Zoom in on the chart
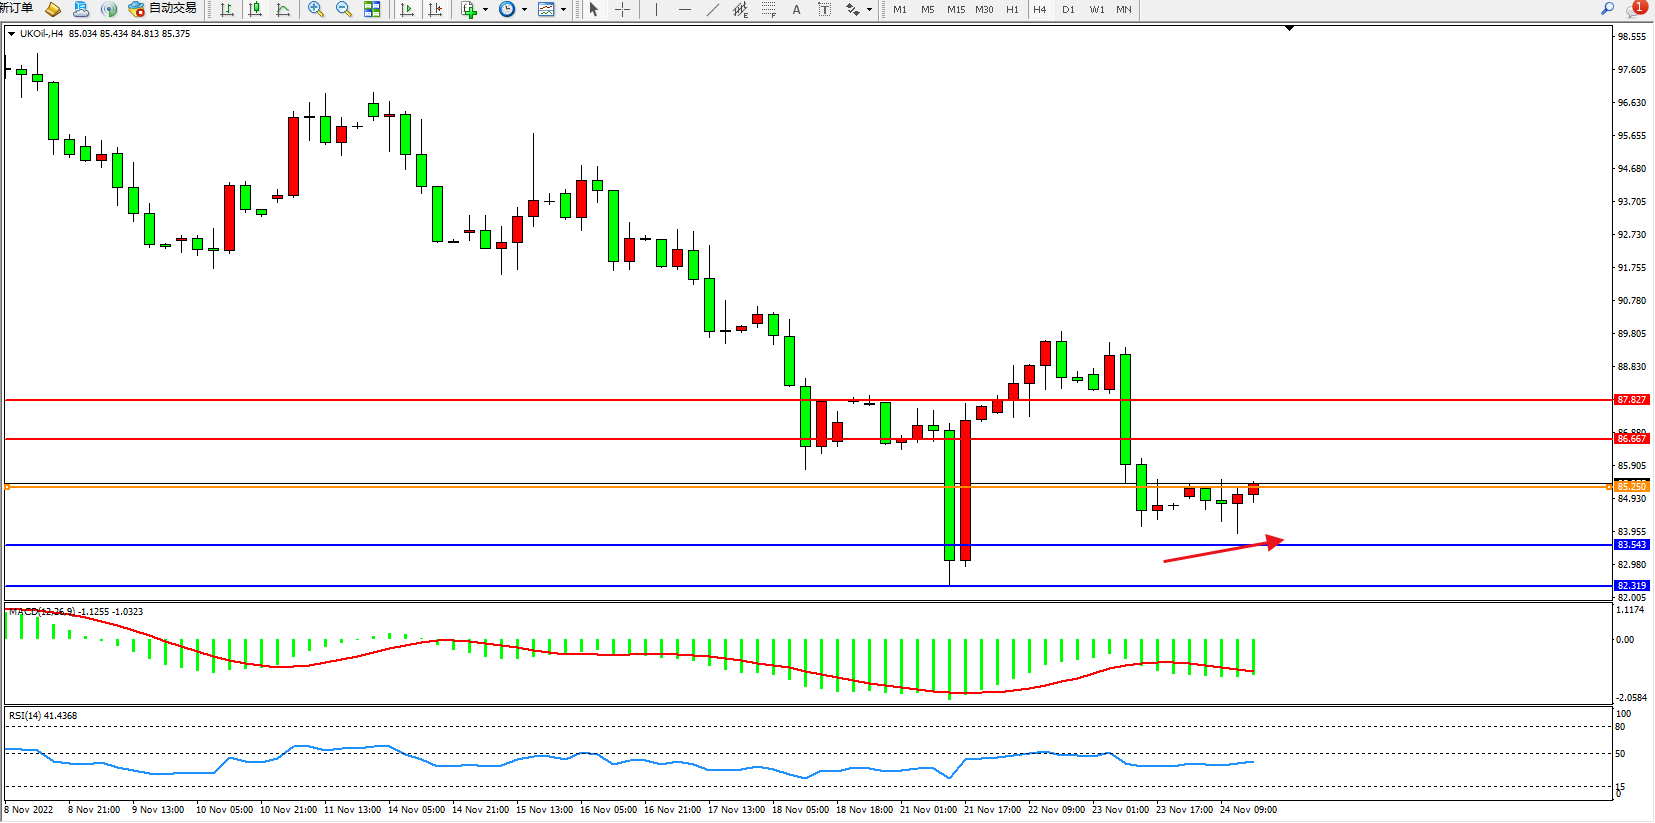Screen dimensions: 1655x823 316,9
